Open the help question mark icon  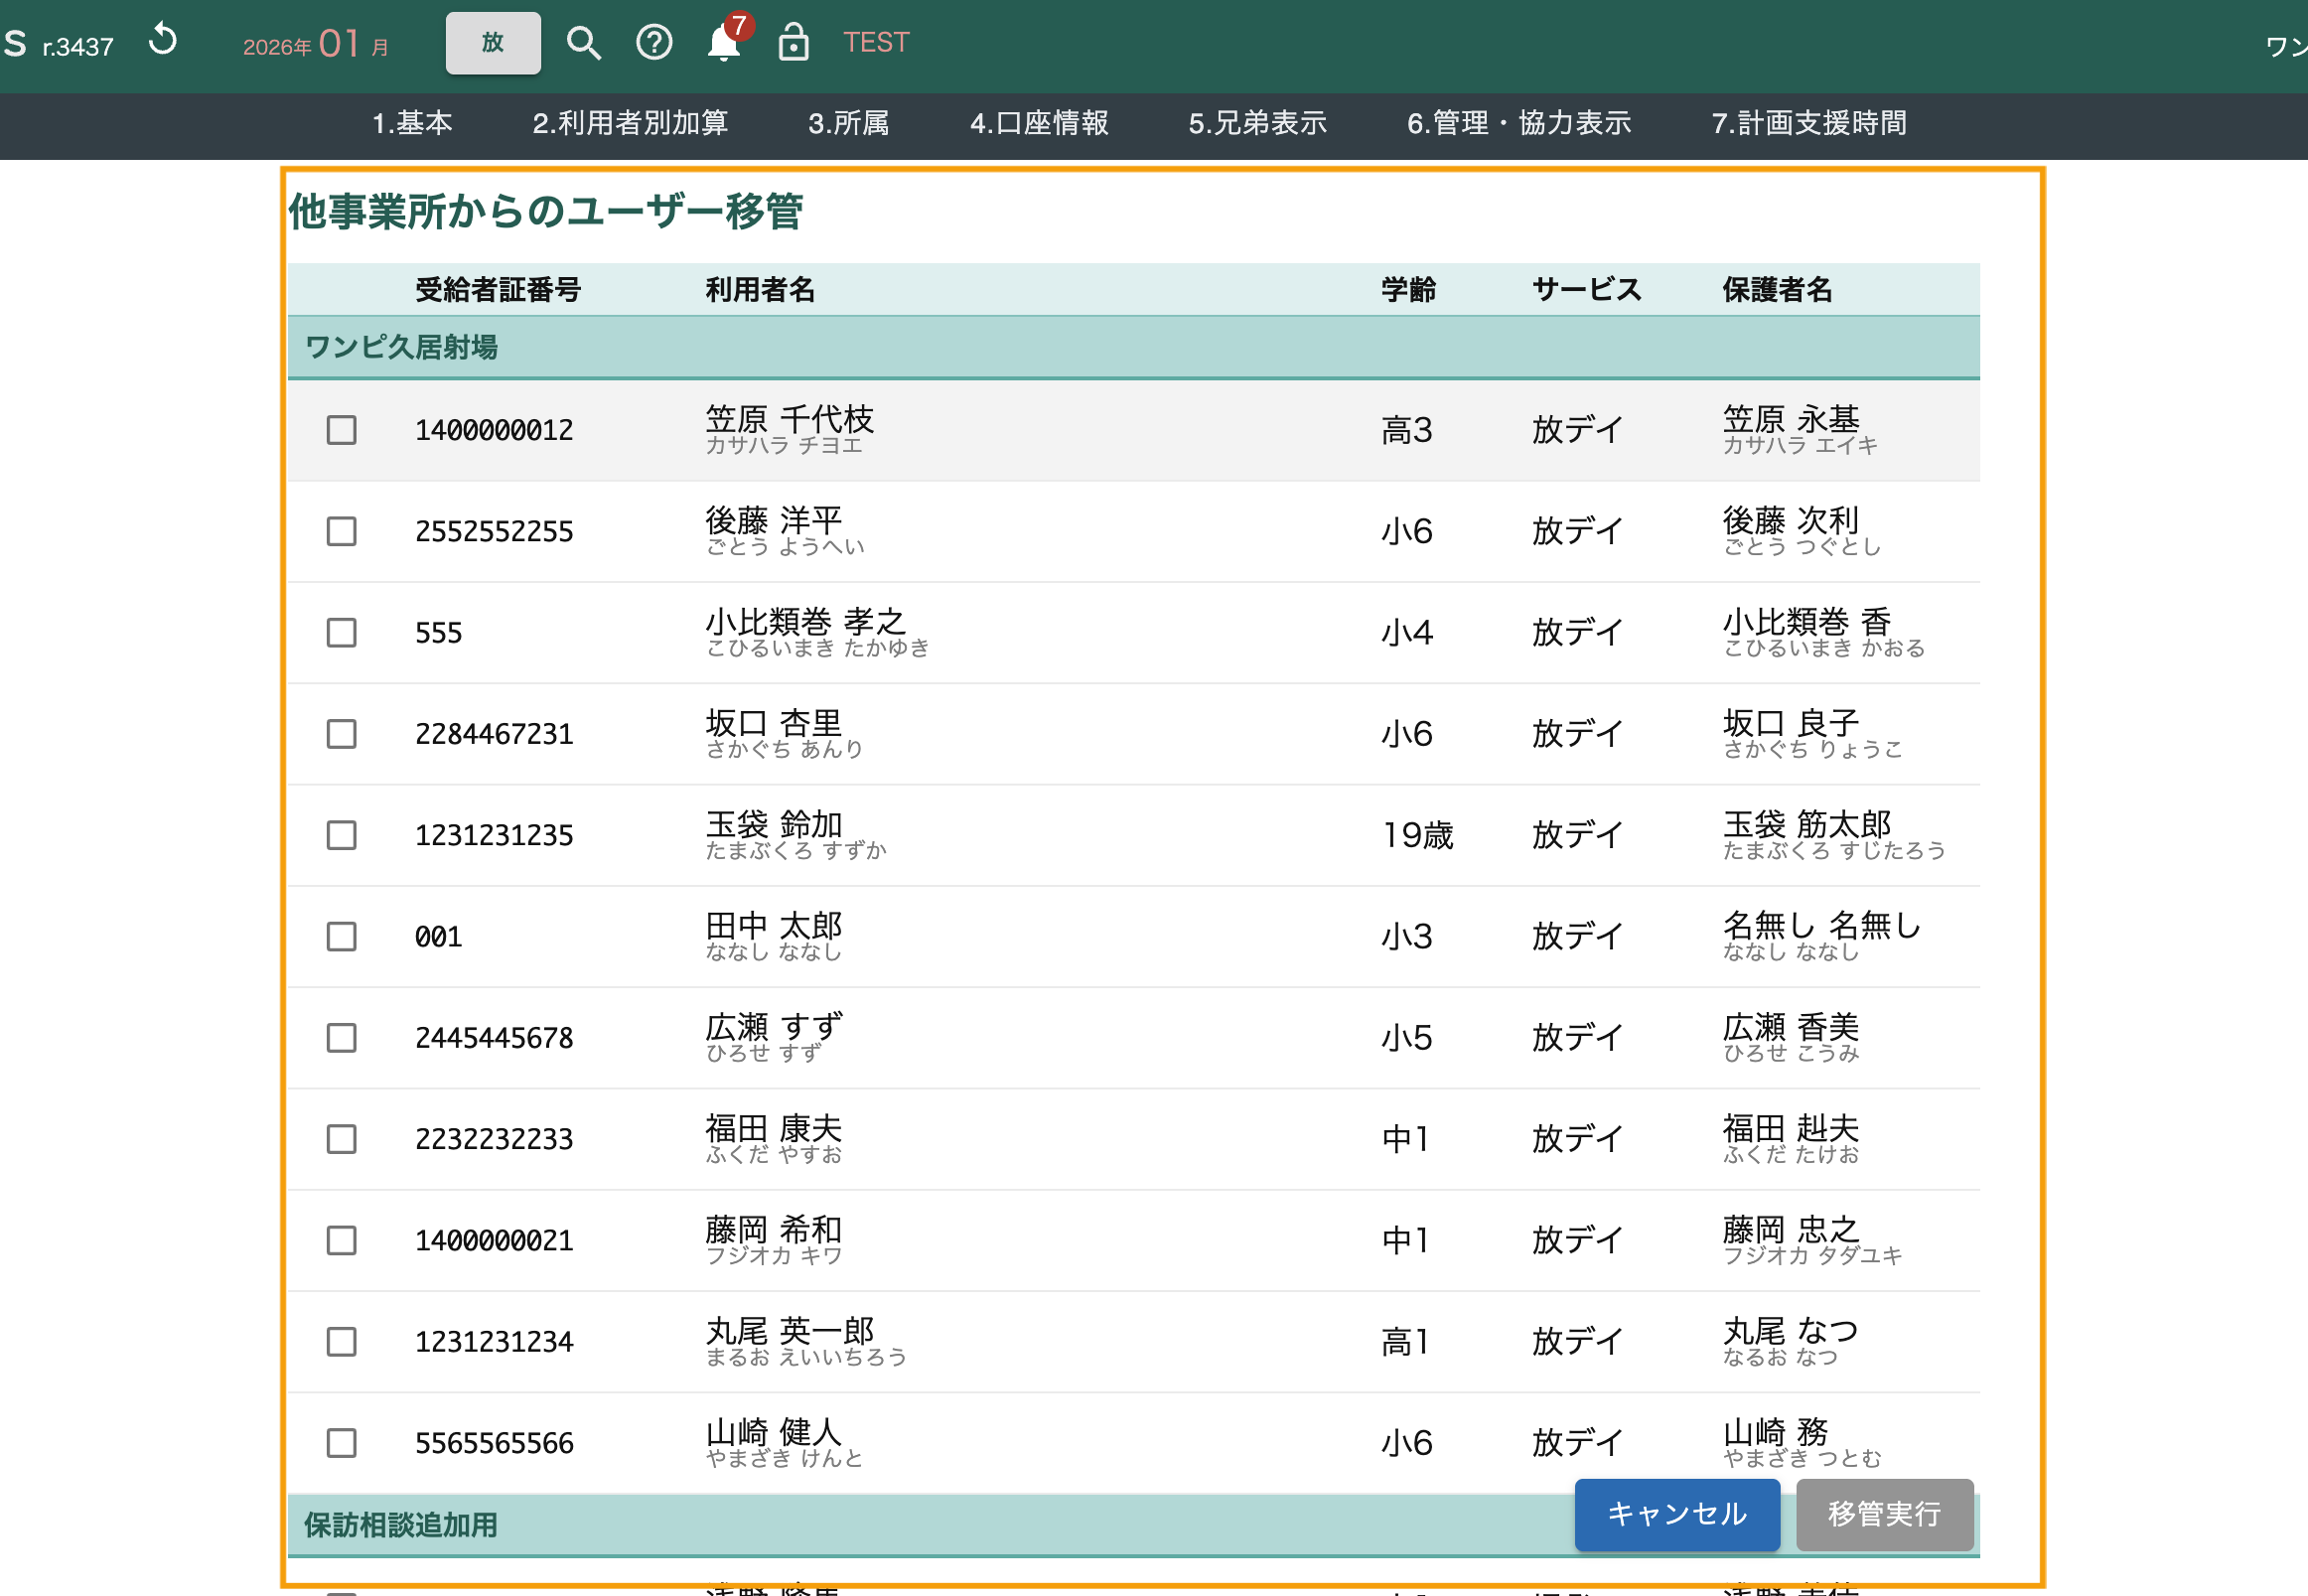pyautogui.click(x=654, y=43)
